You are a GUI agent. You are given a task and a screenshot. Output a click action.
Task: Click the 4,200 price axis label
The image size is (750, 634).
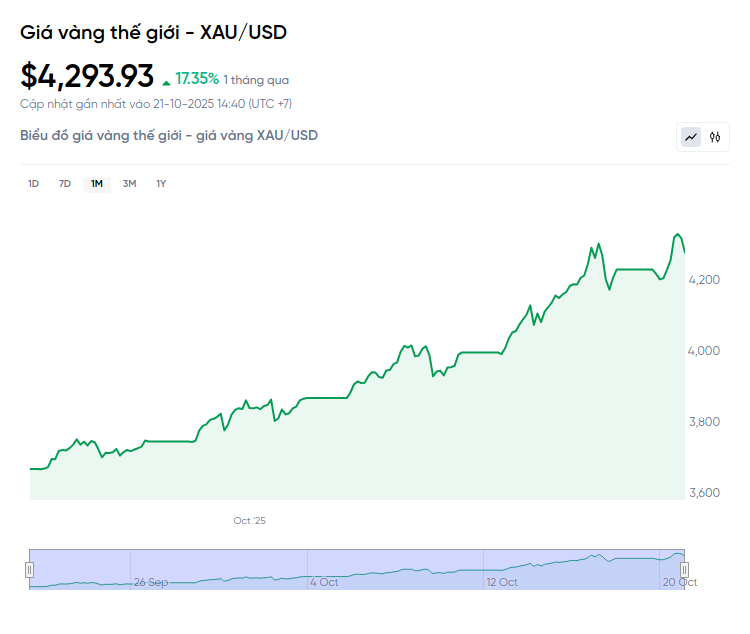click(x=704, y=279)
